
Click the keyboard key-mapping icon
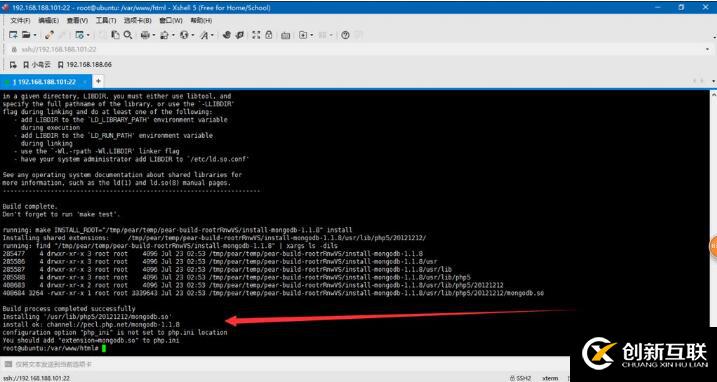click(286, 35)
